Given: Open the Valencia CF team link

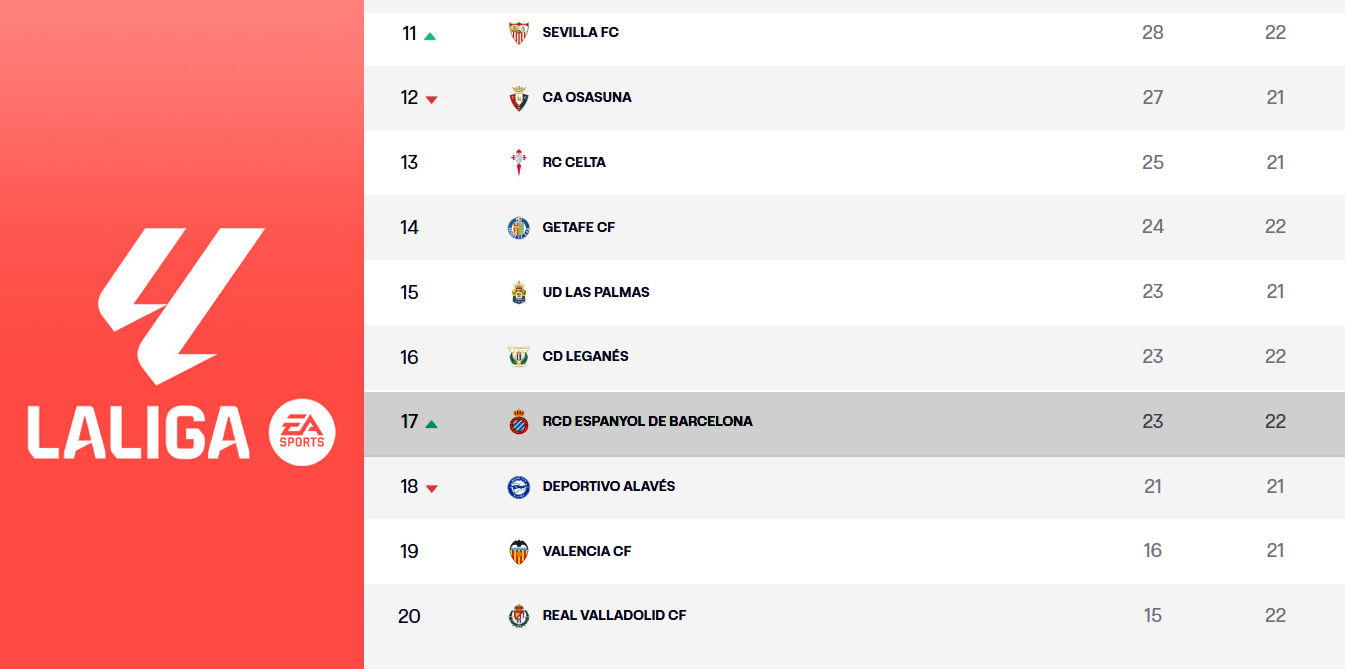Looking at the screenshot, I should tap(586, 551).
